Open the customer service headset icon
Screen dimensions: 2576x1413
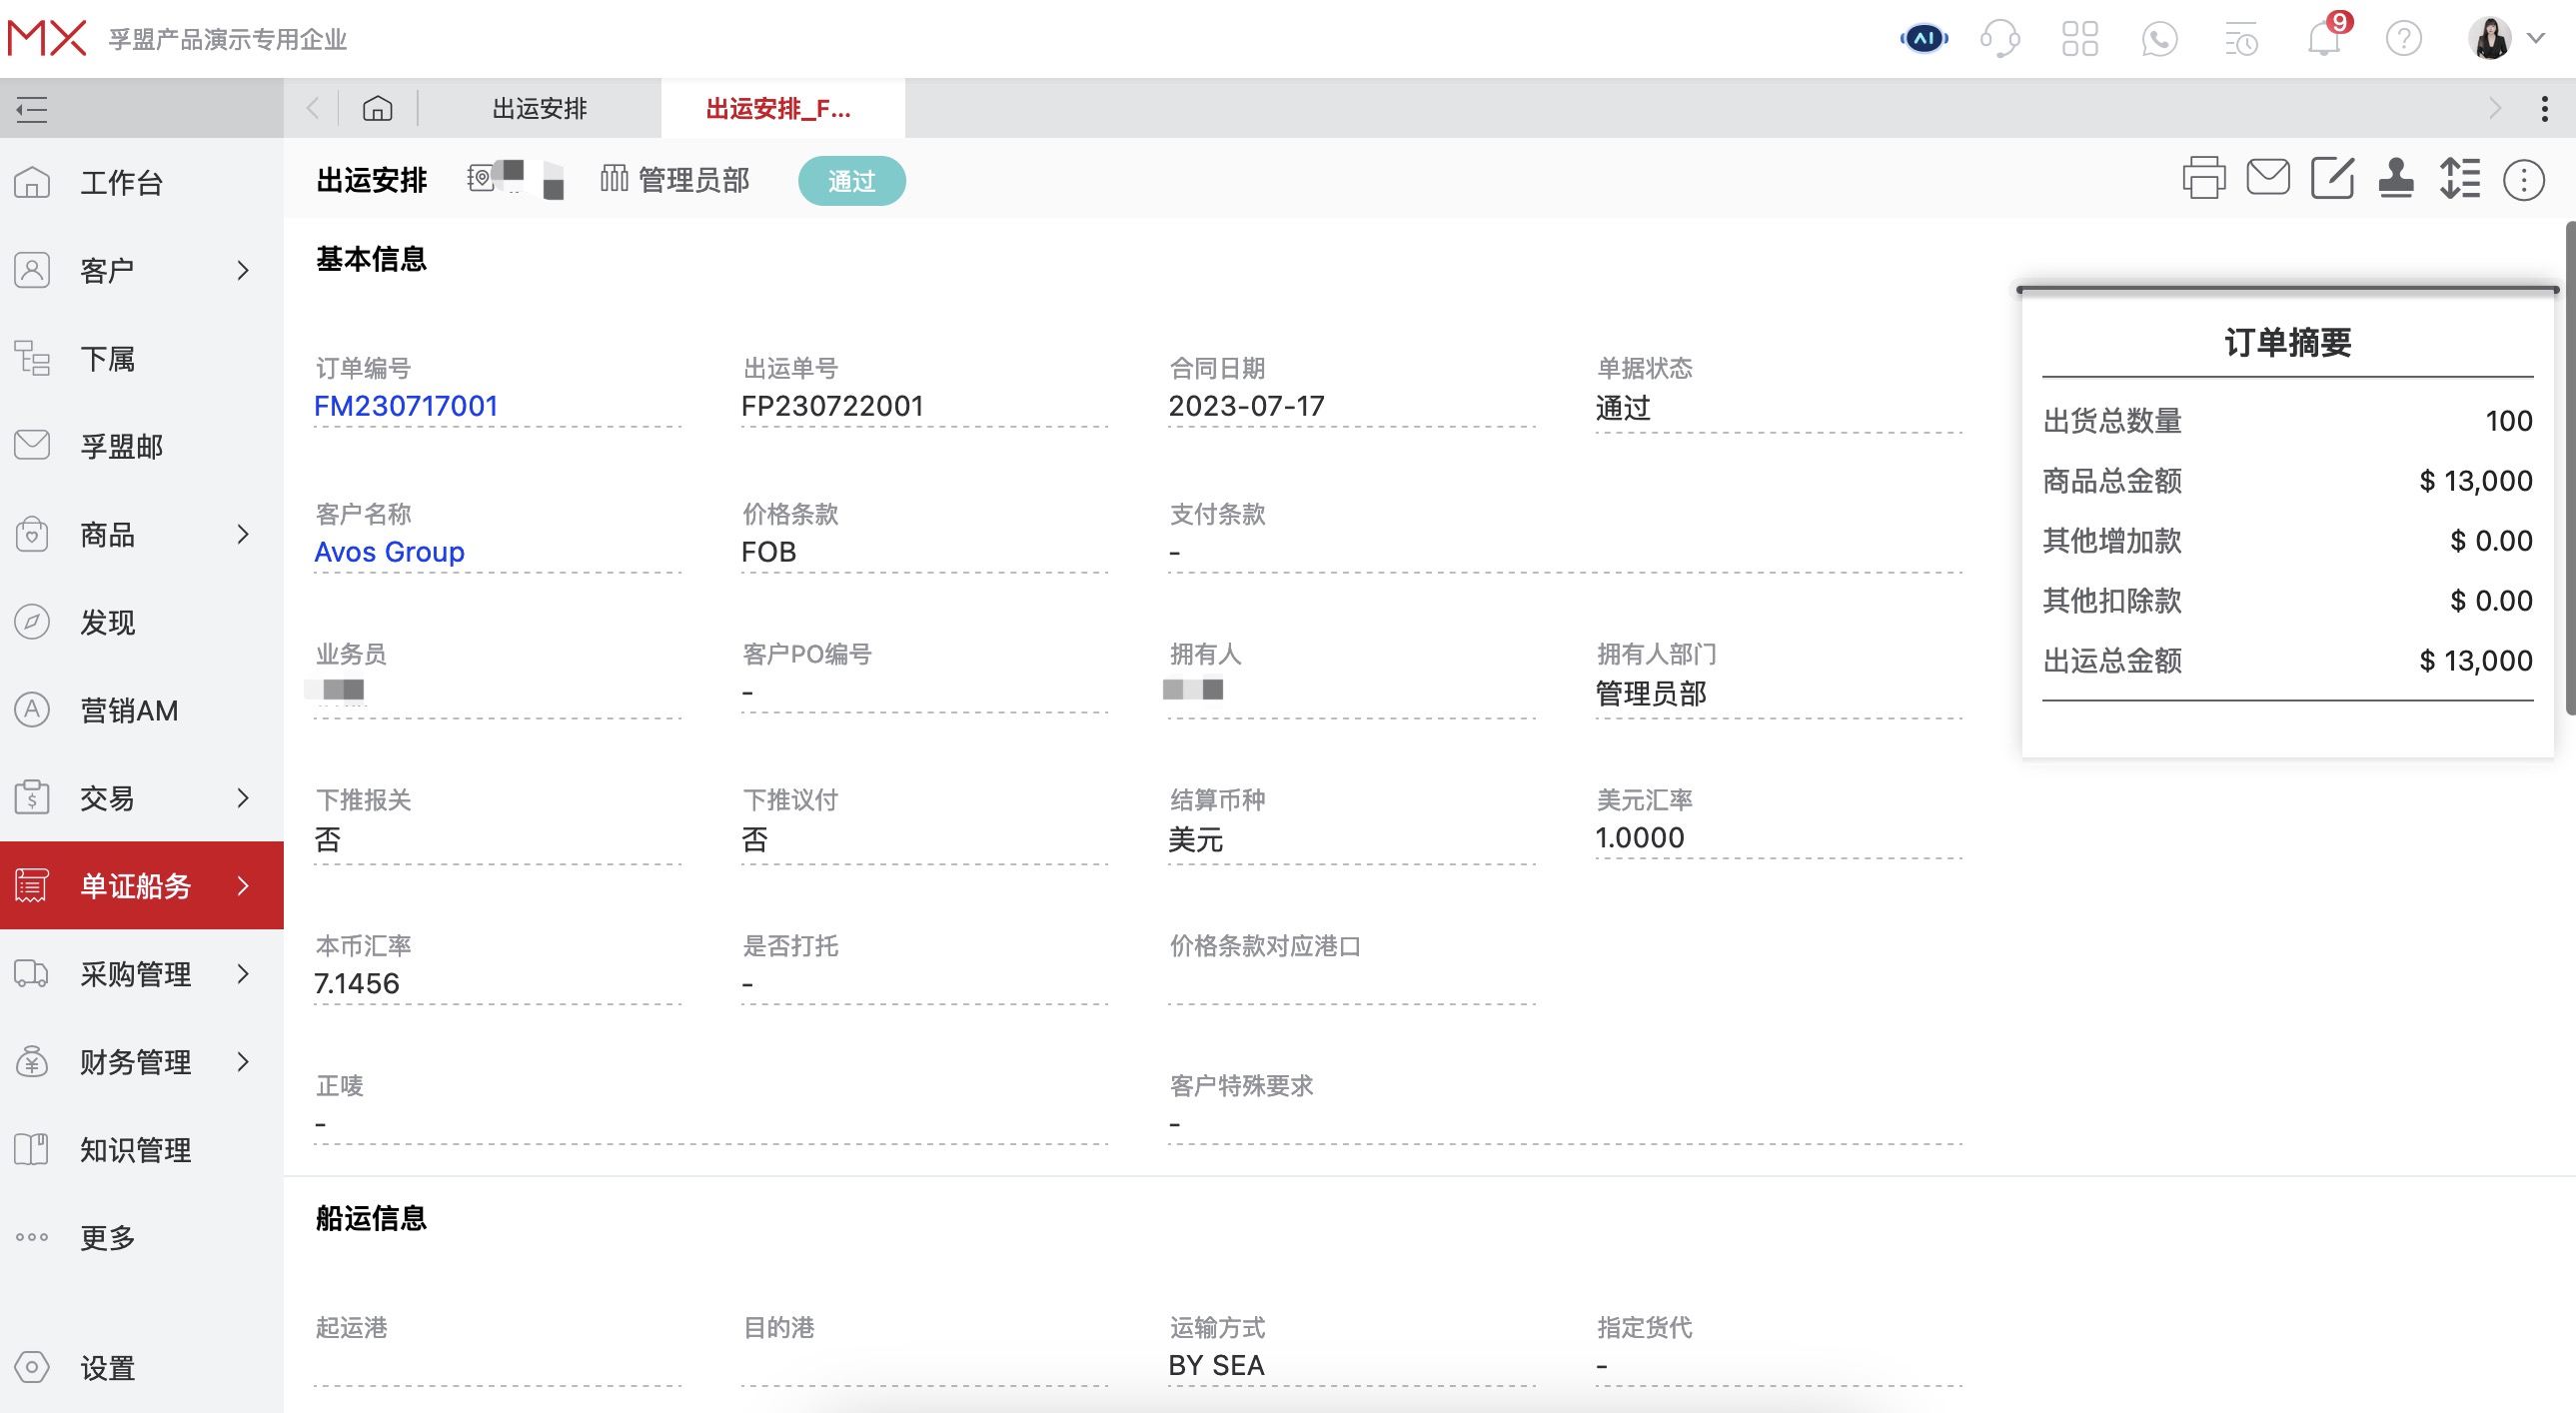(x=2001, y=38)
